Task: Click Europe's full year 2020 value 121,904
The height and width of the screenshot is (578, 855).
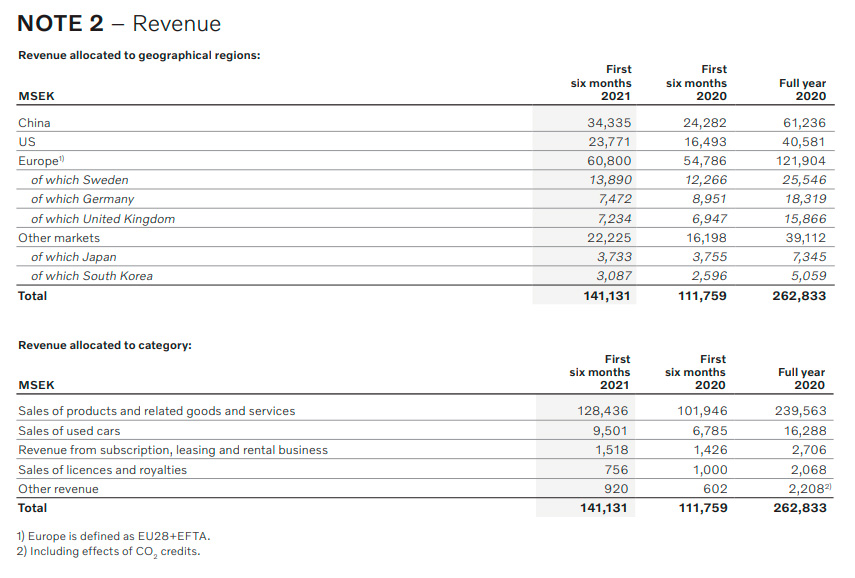Action: pos(801,161)
